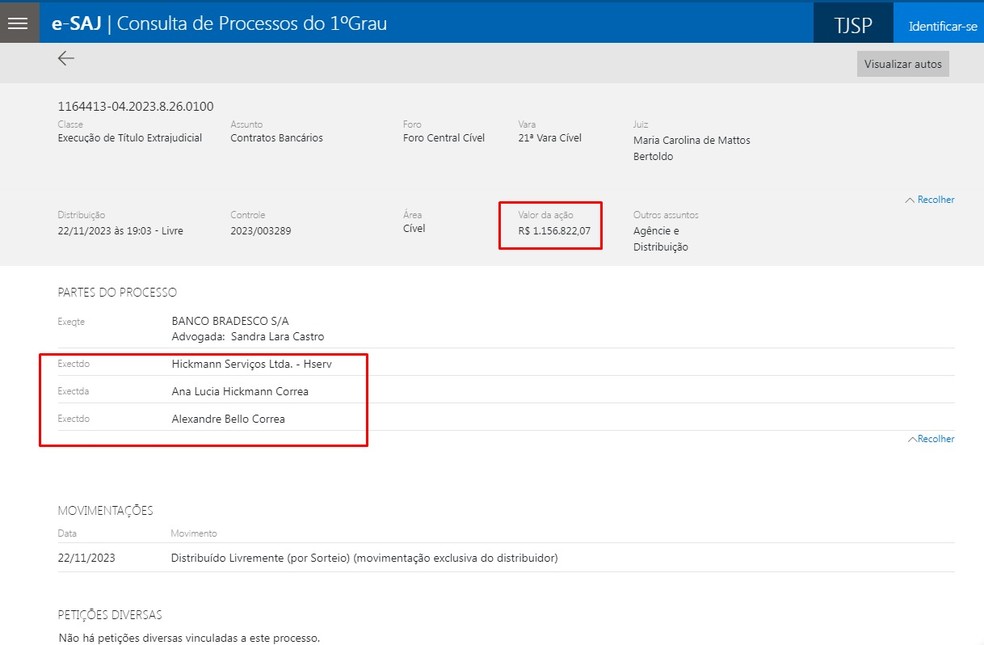Click the back arrow to return
This screenshot has width=984, height=645.
66,58
